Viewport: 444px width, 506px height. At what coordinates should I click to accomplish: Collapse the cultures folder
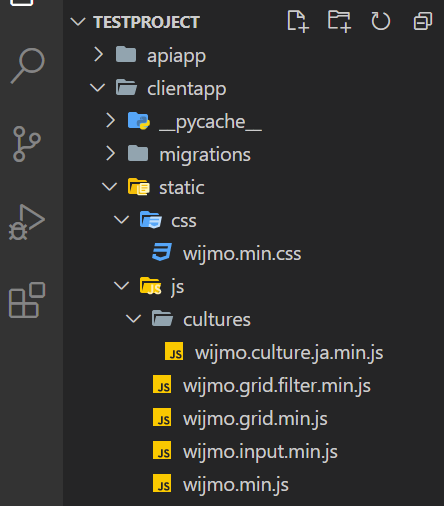pyautogui.click(x=134, y=319)
